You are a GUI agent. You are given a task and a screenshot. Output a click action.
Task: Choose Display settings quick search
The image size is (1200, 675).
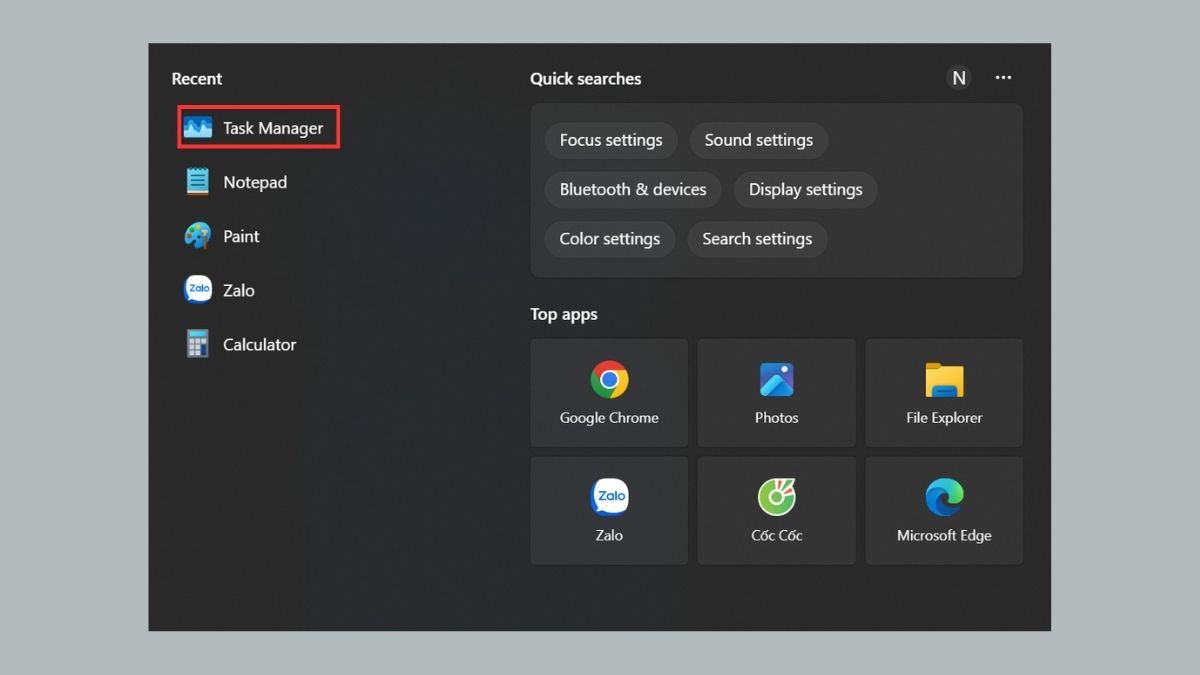coord(806,189)
